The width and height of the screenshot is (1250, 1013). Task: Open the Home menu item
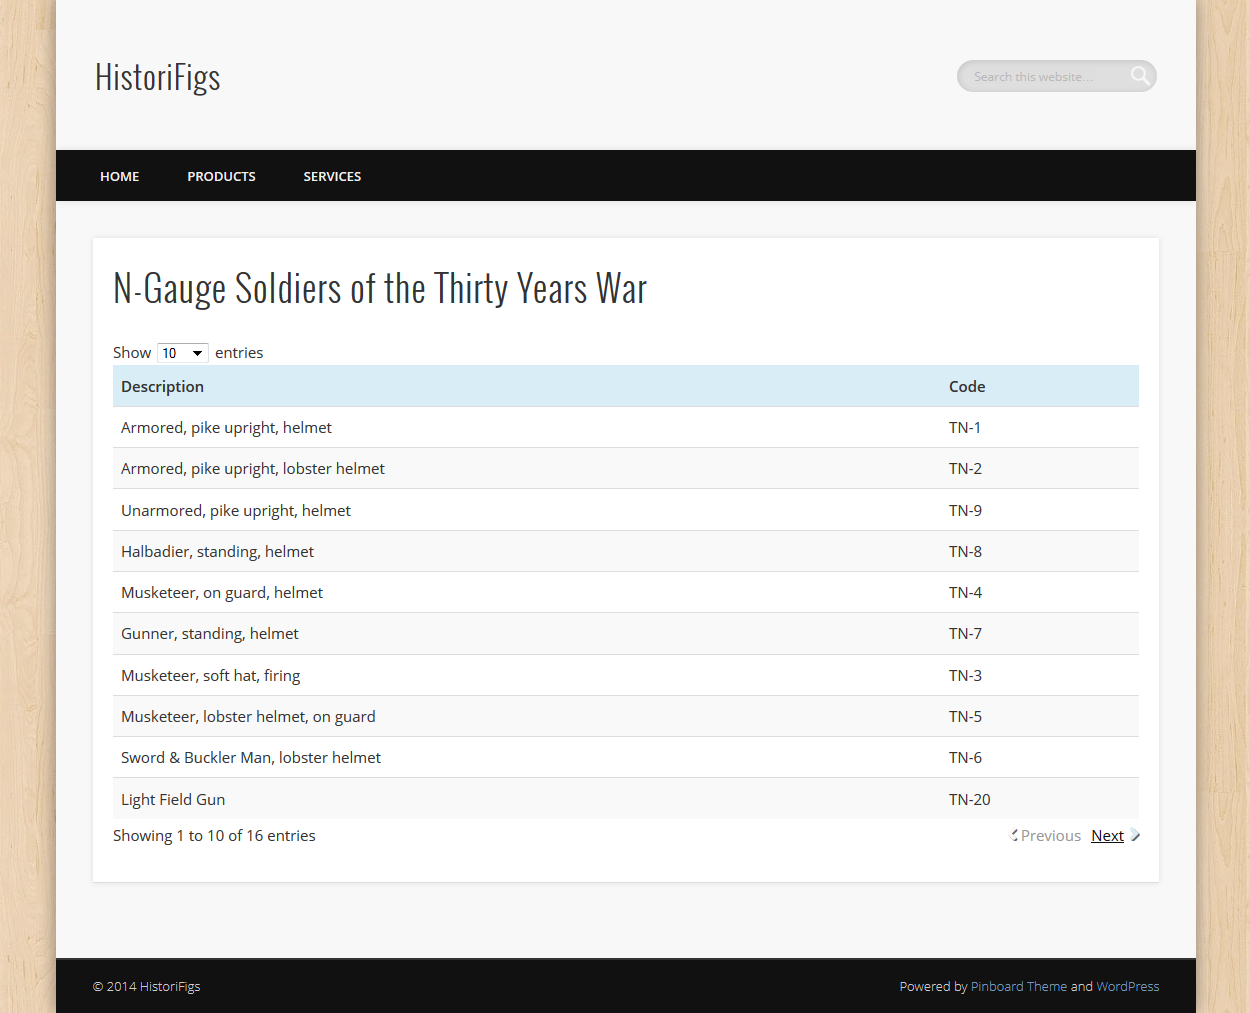pos(120,176)
